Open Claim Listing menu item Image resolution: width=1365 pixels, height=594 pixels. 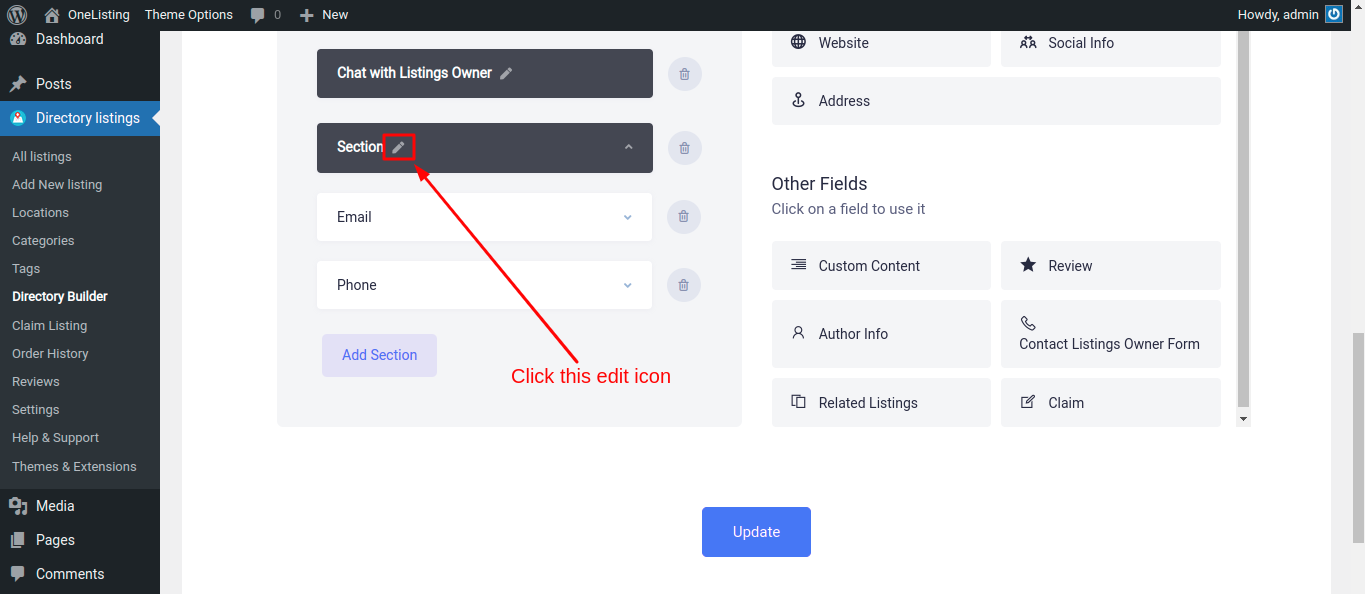tap(49, 326)
